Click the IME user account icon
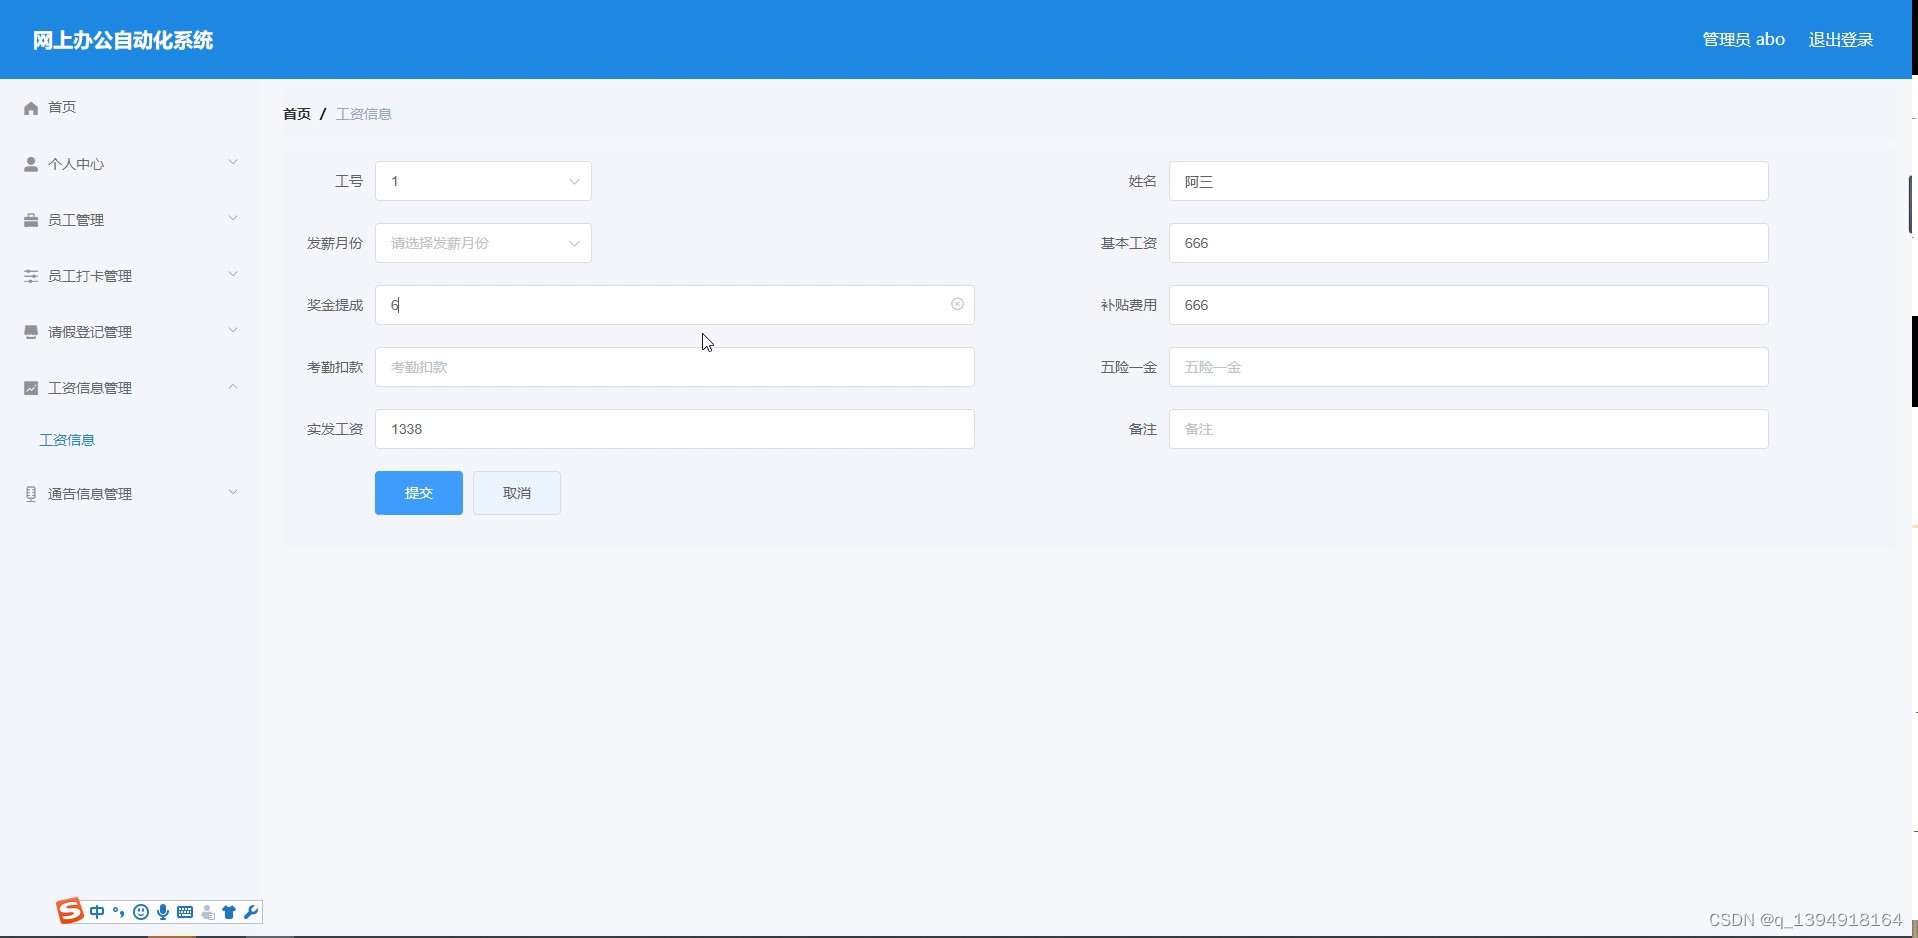This screenshot has width=1918, height=938. (208, 912)
